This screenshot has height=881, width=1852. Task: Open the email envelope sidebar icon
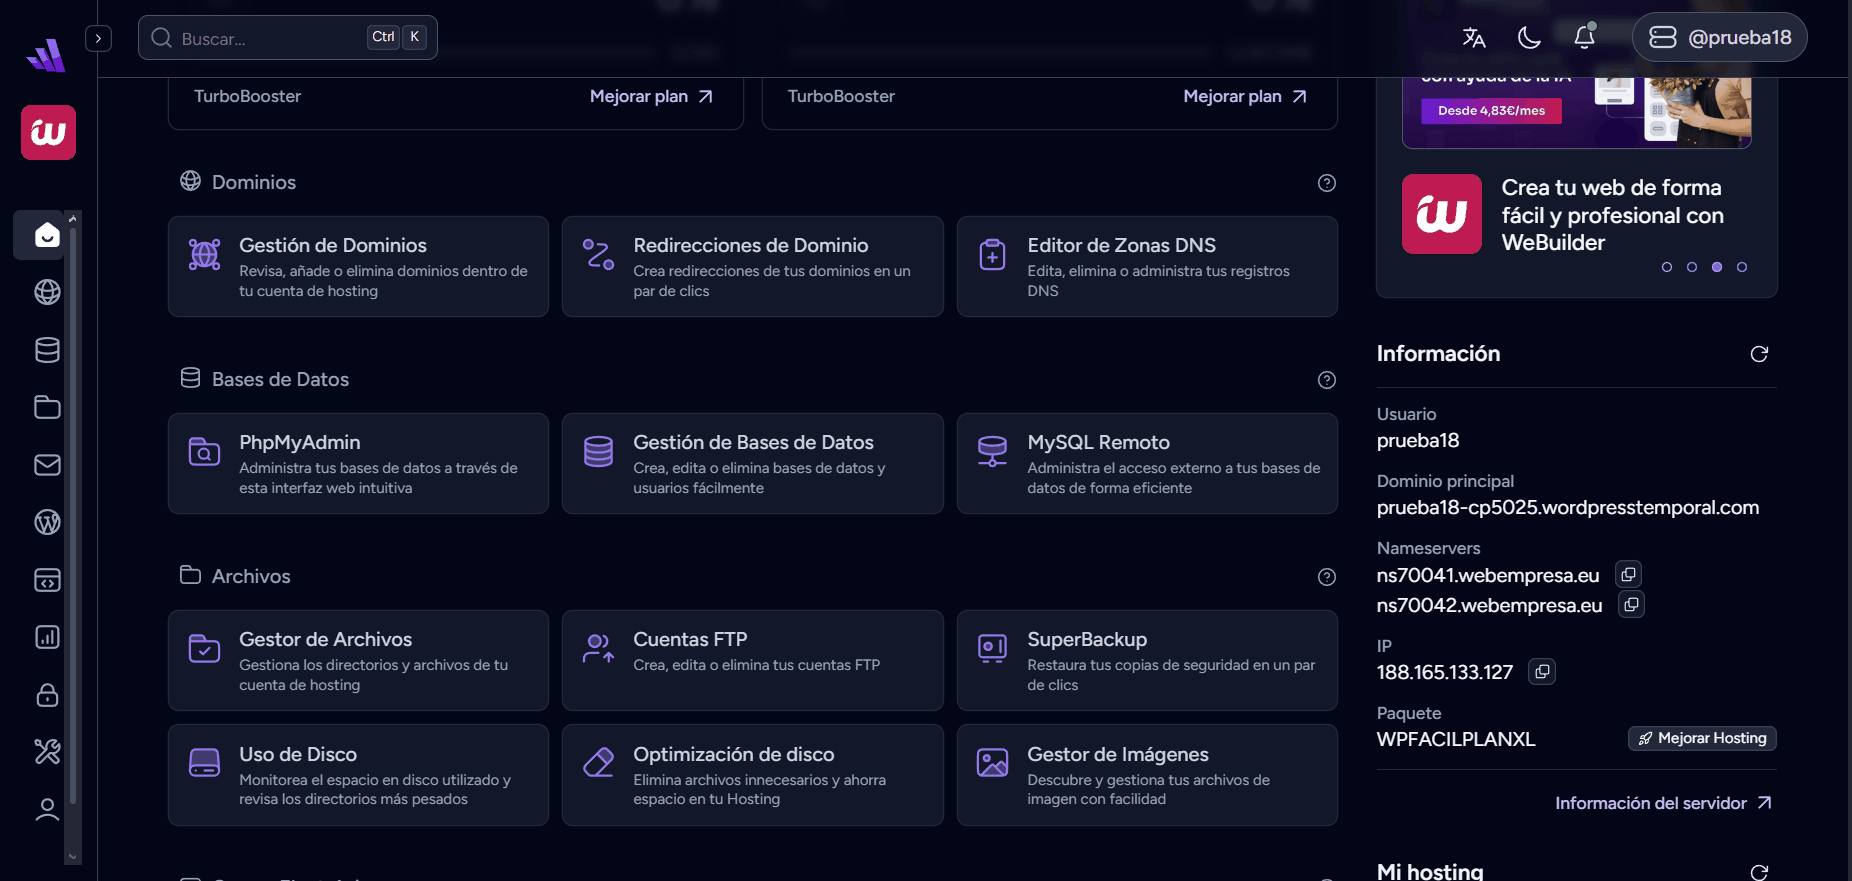click(x=47, y=465)
